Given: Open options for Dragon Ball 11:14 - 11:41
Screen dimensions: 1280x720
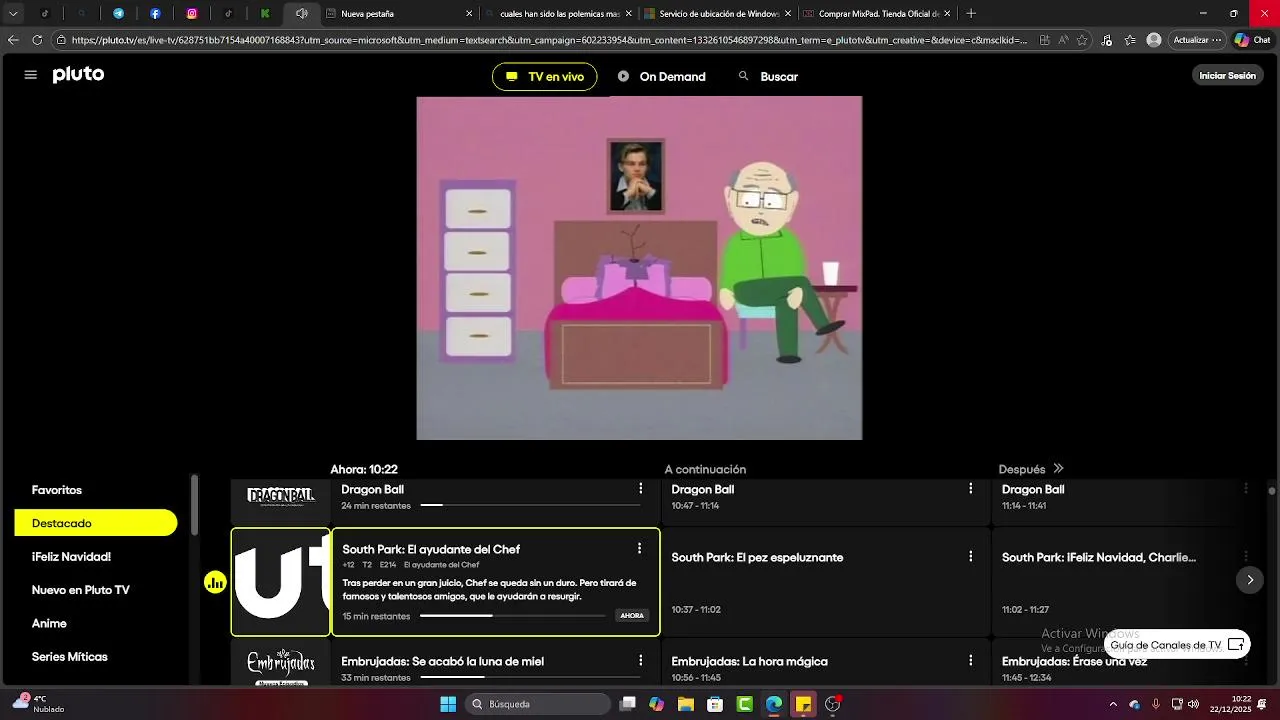Looking at the screenshot, I should (x=1246, y=489).
